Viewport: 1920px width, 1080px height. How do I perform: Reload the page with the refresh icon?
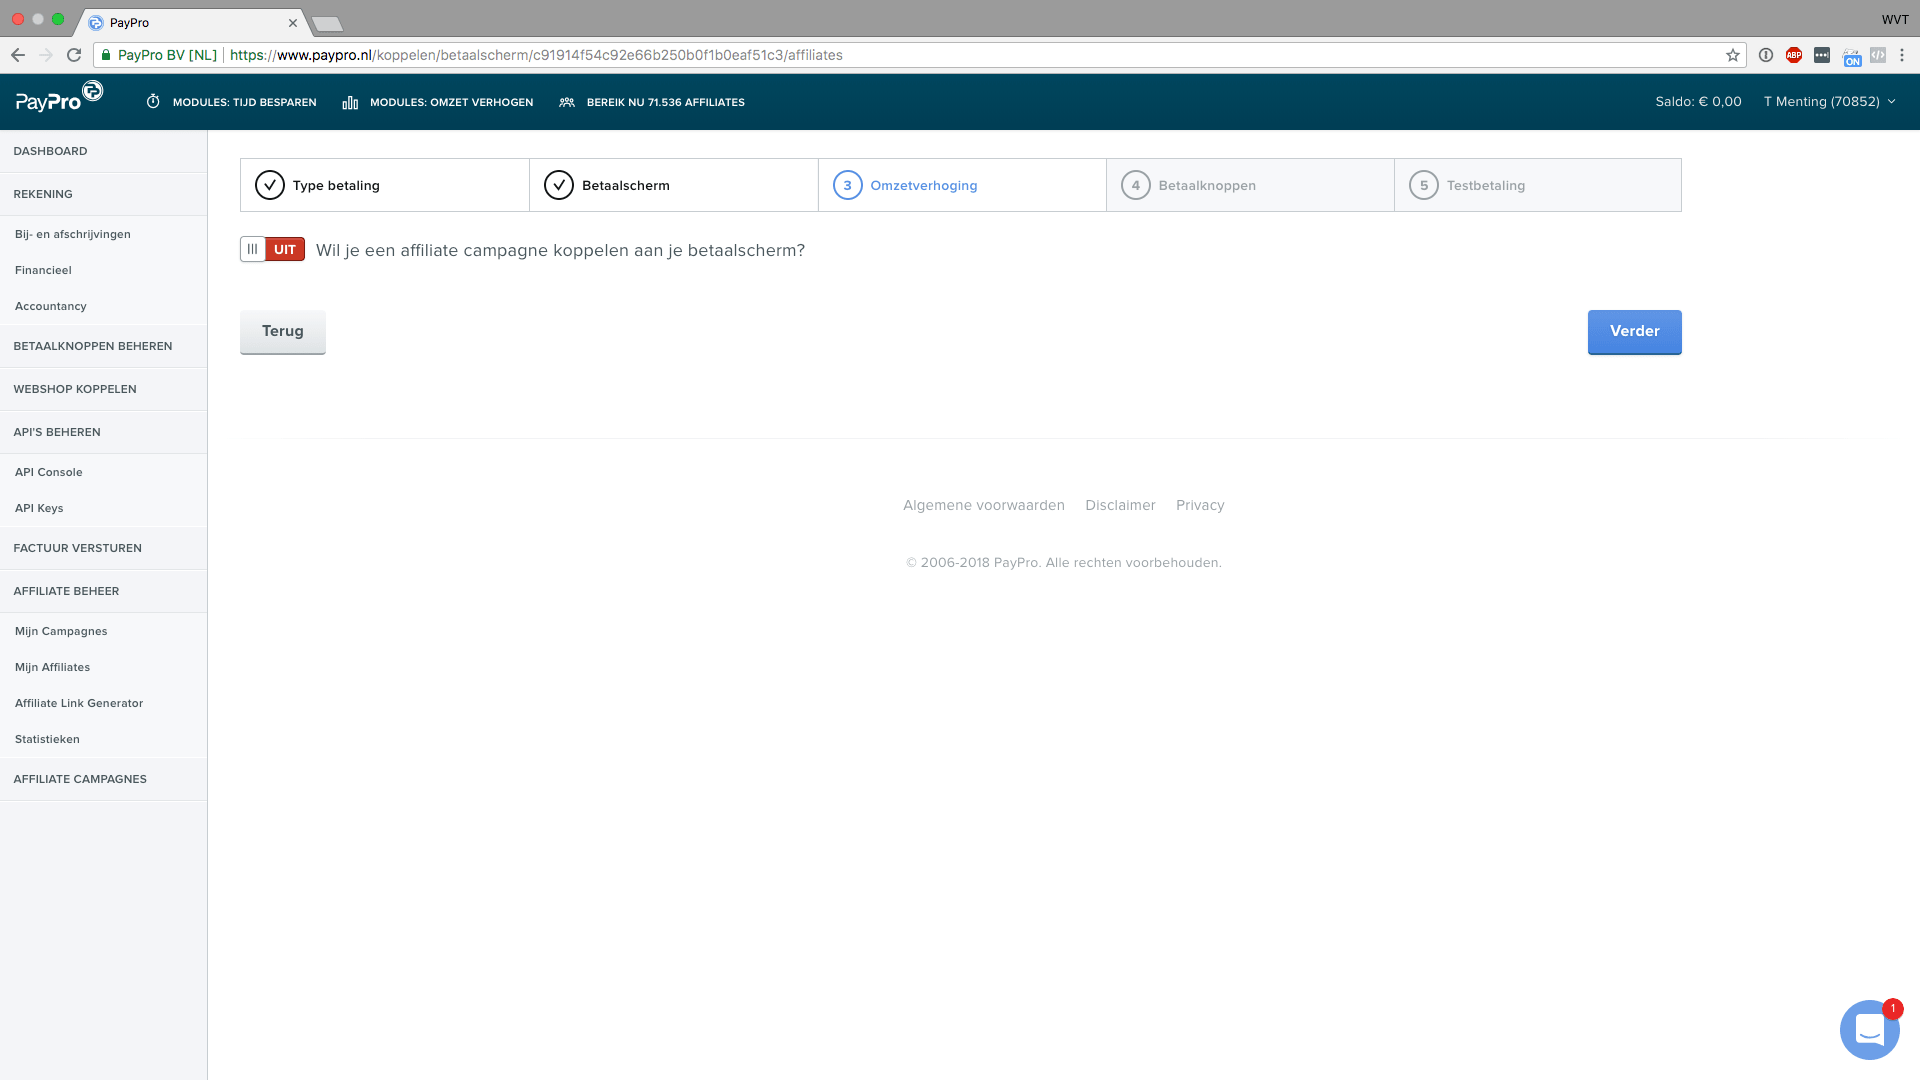74,55
